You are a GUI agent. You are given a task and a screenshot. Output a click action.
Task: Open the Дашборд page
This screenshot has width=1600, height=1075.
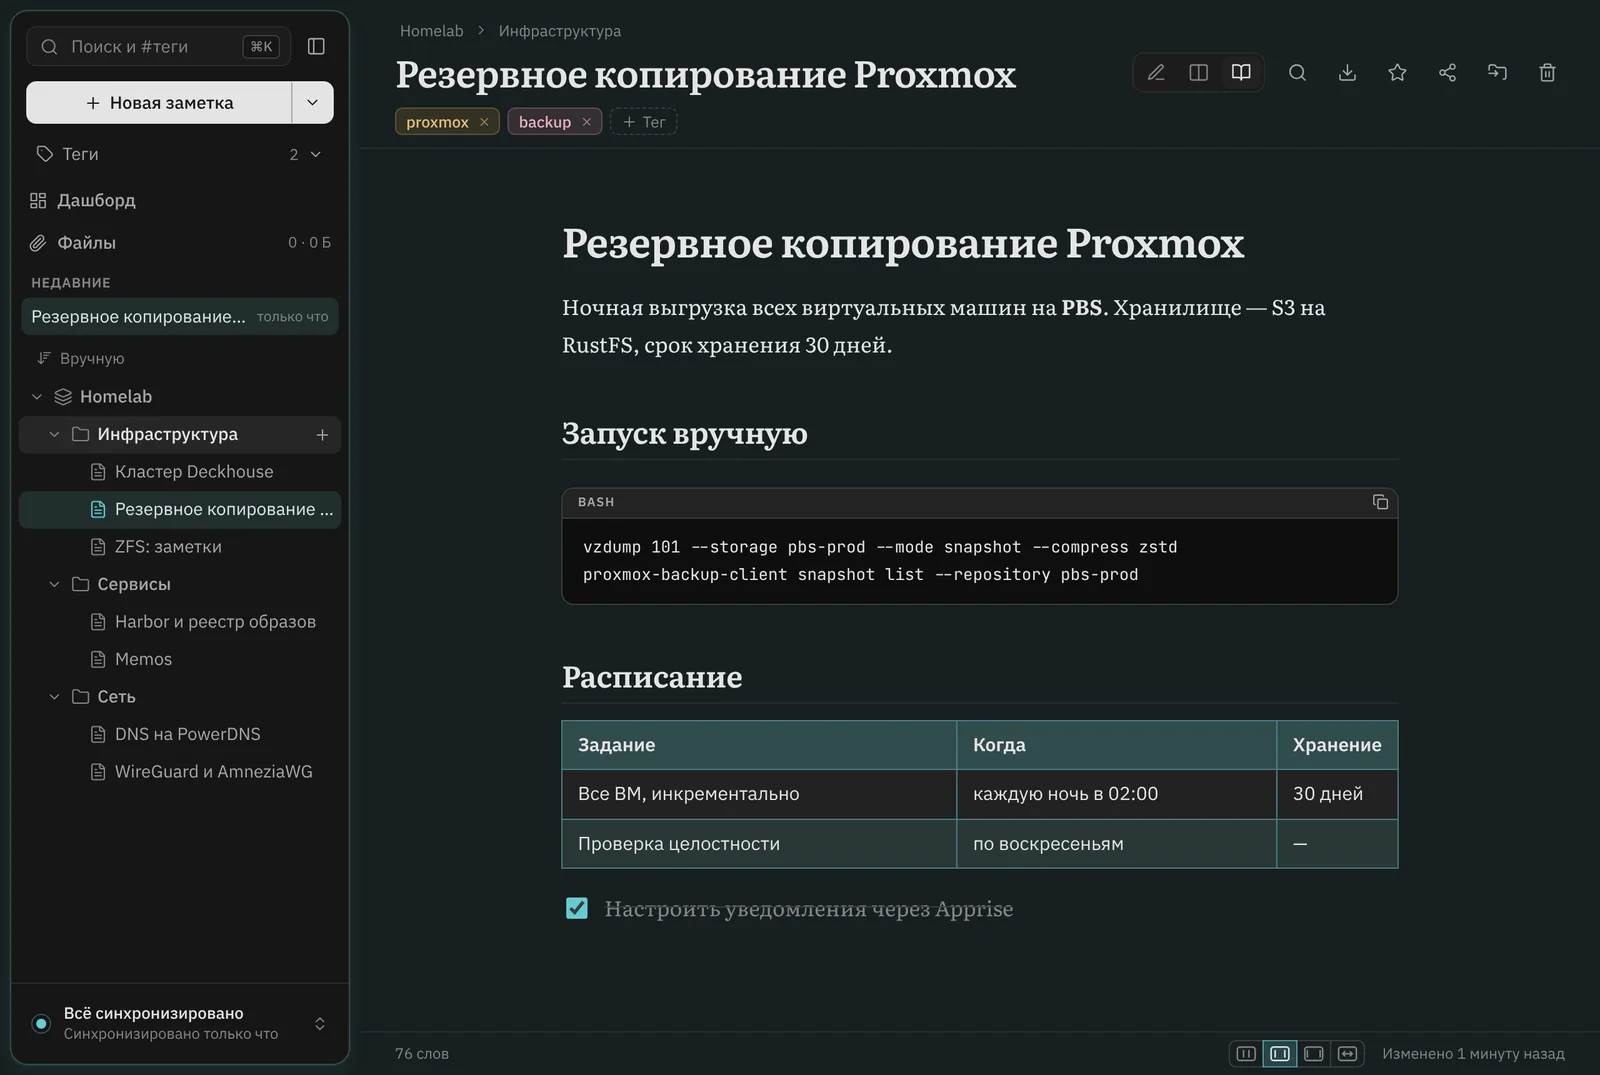180,200
